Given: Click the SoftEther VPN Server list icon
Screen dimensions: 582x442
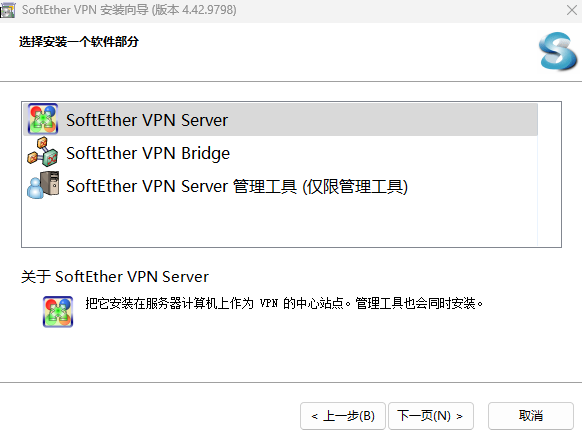Looking at the screenshot, I should (x=43, y=119).
